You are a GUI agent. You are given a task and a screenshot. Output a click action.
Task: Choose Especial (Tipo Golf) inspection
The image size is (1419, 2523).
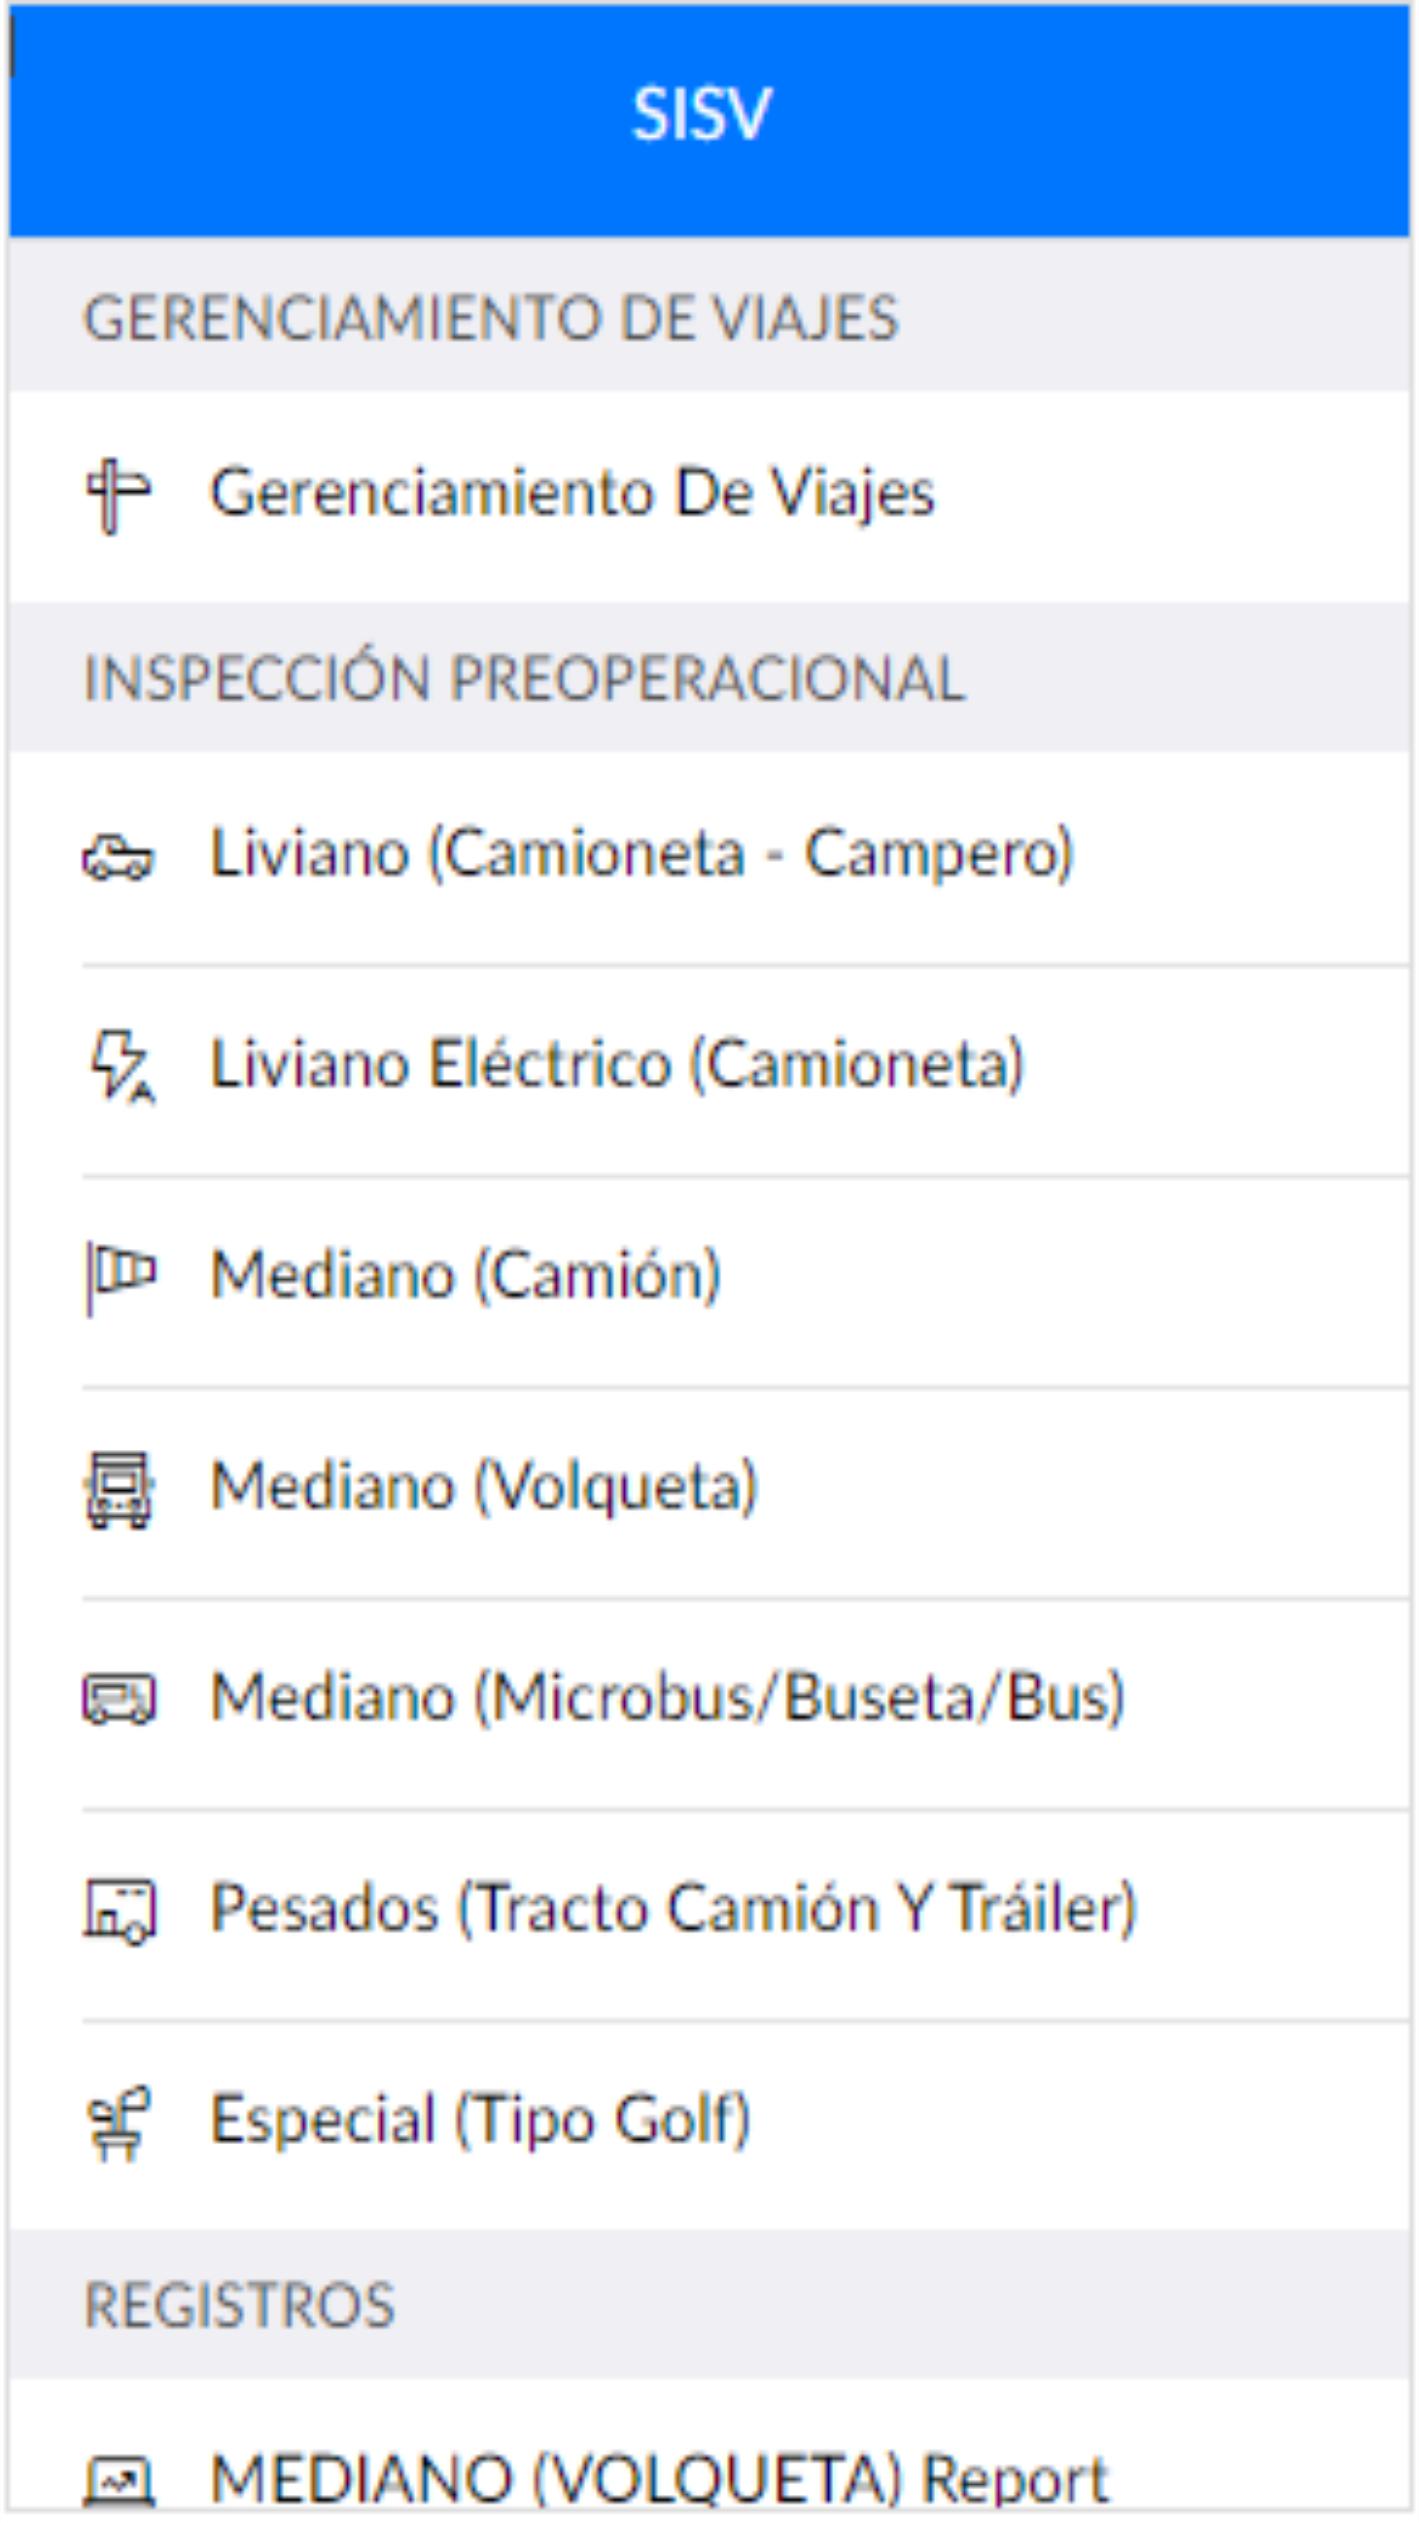[709, 2124]
